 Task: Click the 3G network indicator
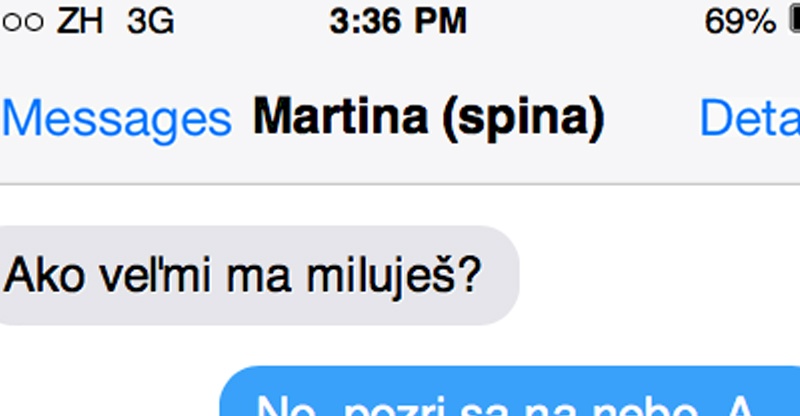(x=151, y=22)
